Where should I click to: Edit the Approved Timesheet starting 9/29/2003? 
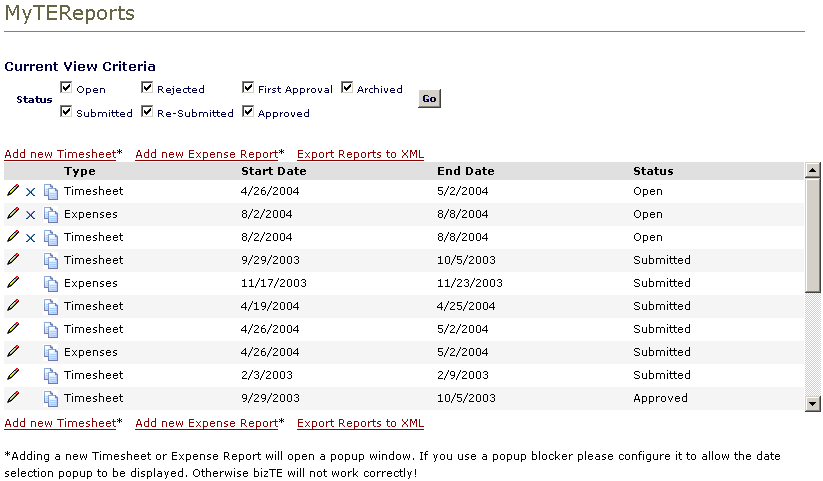coord(13,398)
